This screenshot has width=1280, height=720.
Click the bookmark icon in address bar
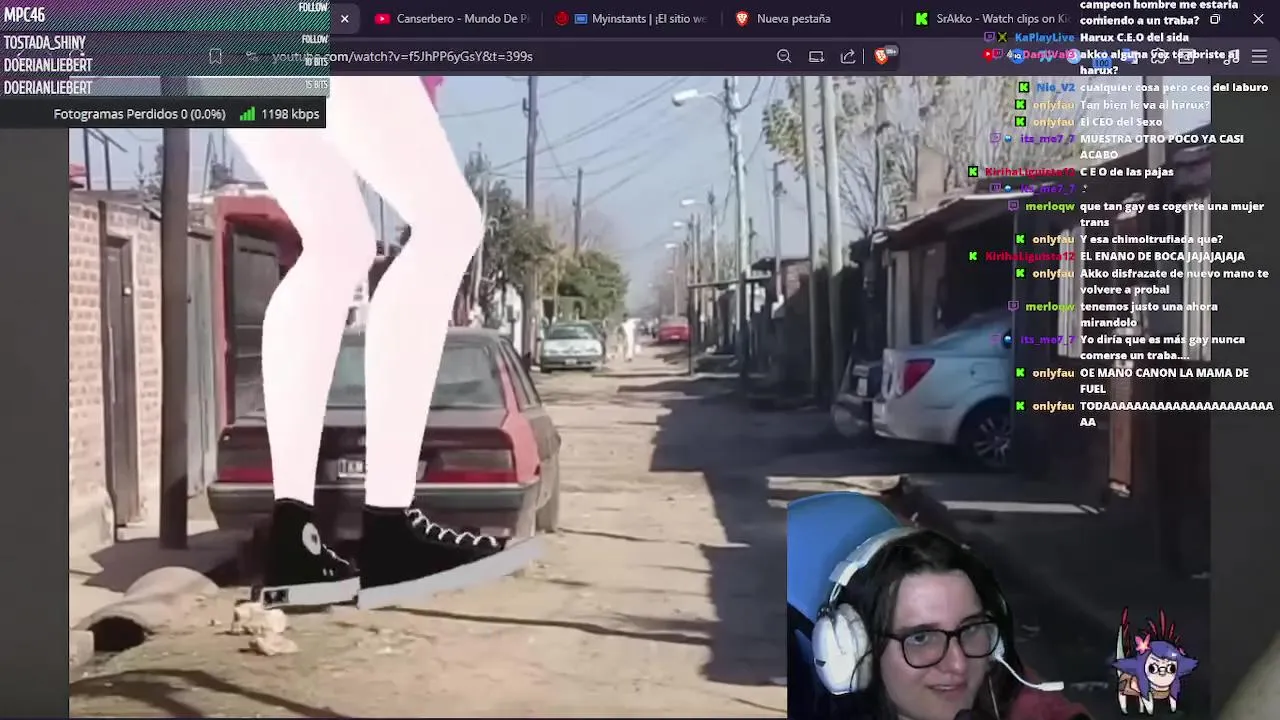pyautogui.click(x=215, y=56)
